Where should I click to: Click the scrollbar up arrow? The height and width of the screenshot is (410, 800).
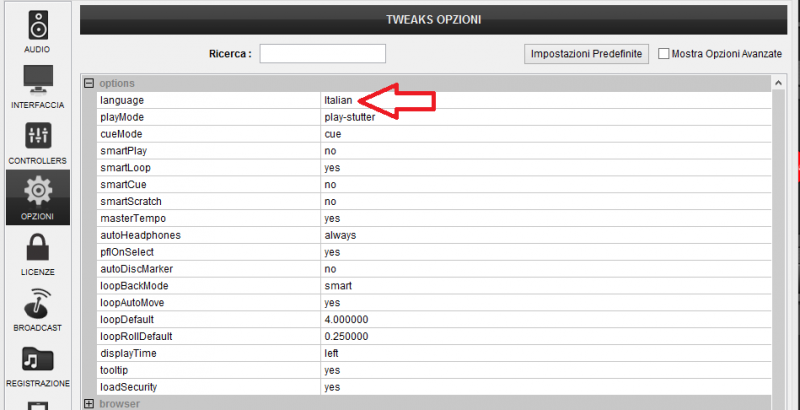click(x=778, y=83)
